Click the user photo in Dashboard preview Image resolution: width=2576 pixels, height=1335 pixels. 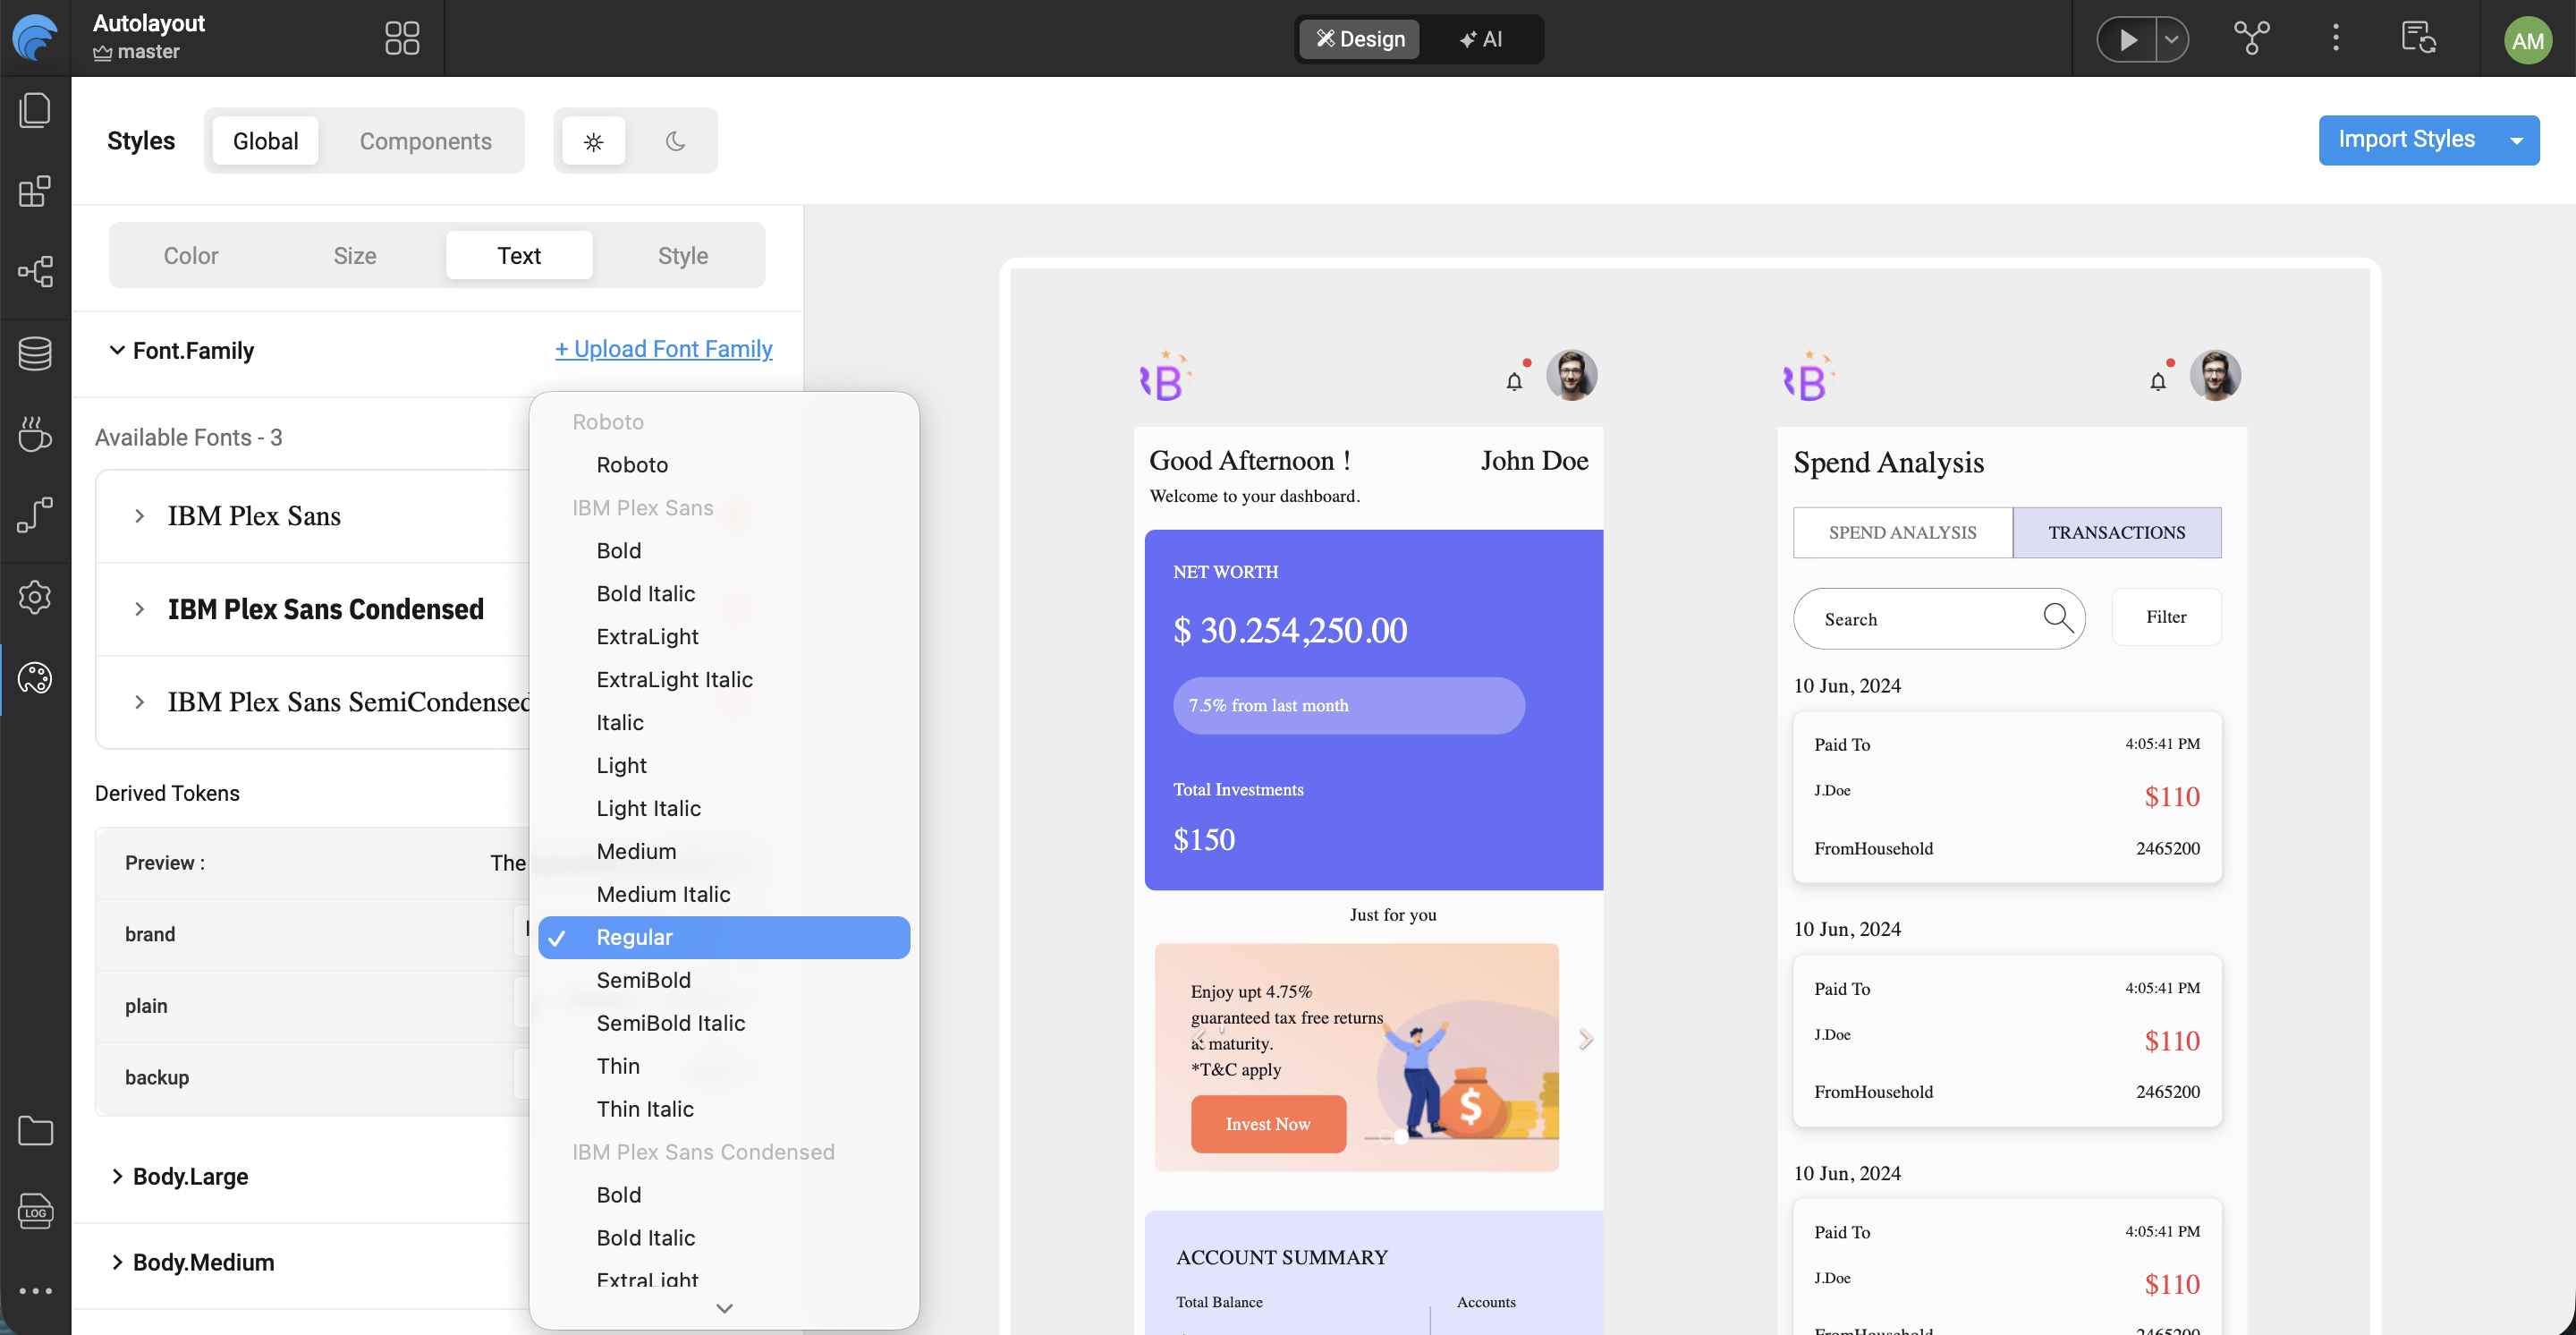coord(1571,375)
